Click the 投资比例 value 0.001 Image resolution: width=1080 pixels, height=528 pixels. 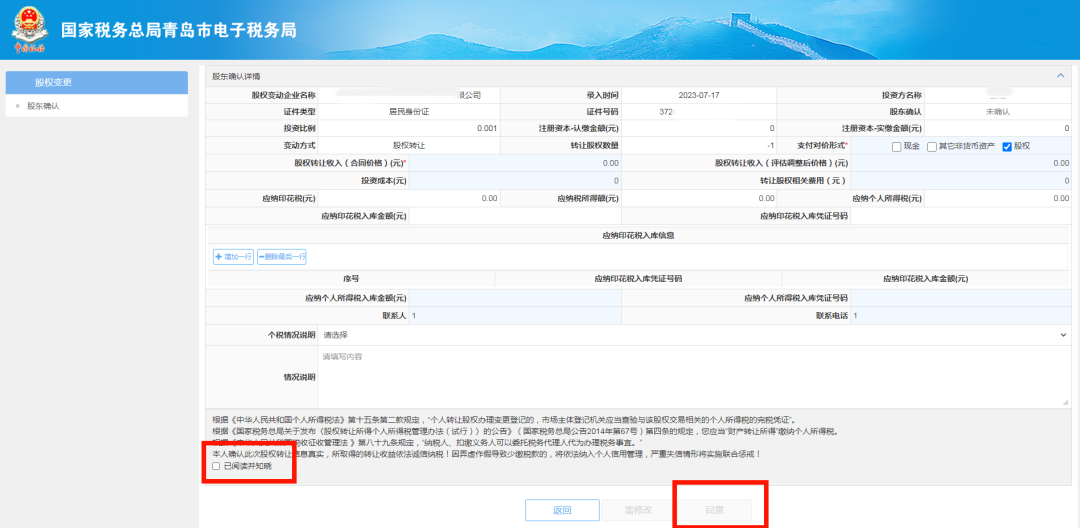486,128
